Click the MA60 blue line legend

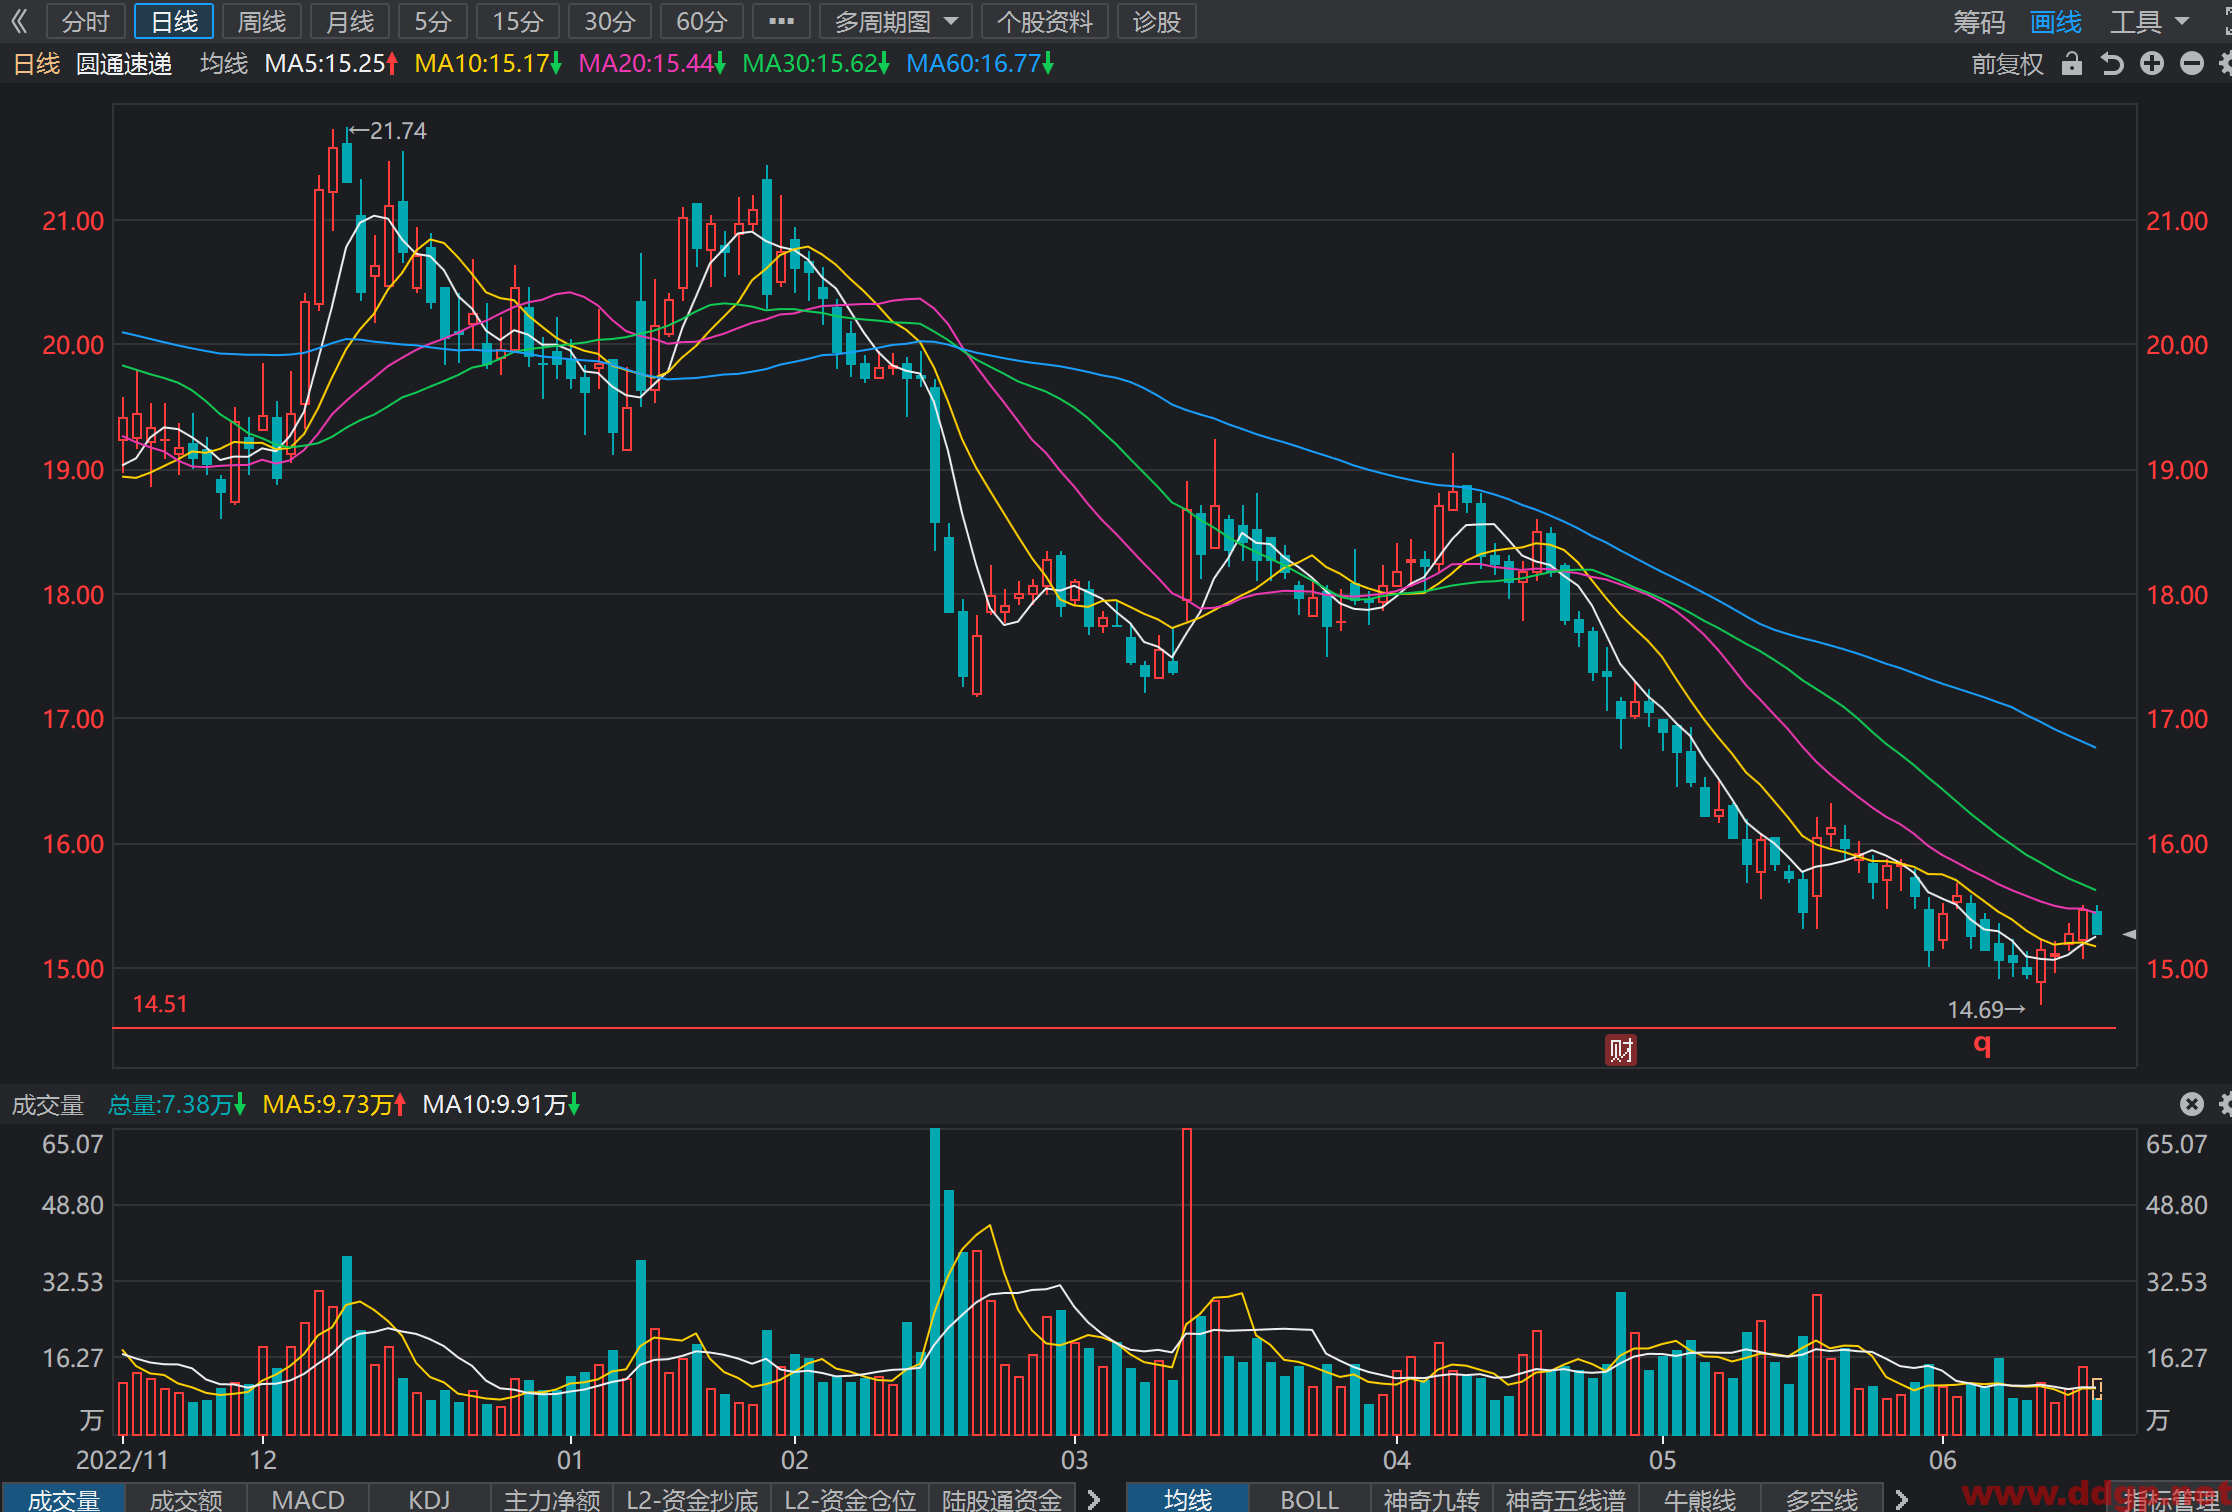pos(980,64)
